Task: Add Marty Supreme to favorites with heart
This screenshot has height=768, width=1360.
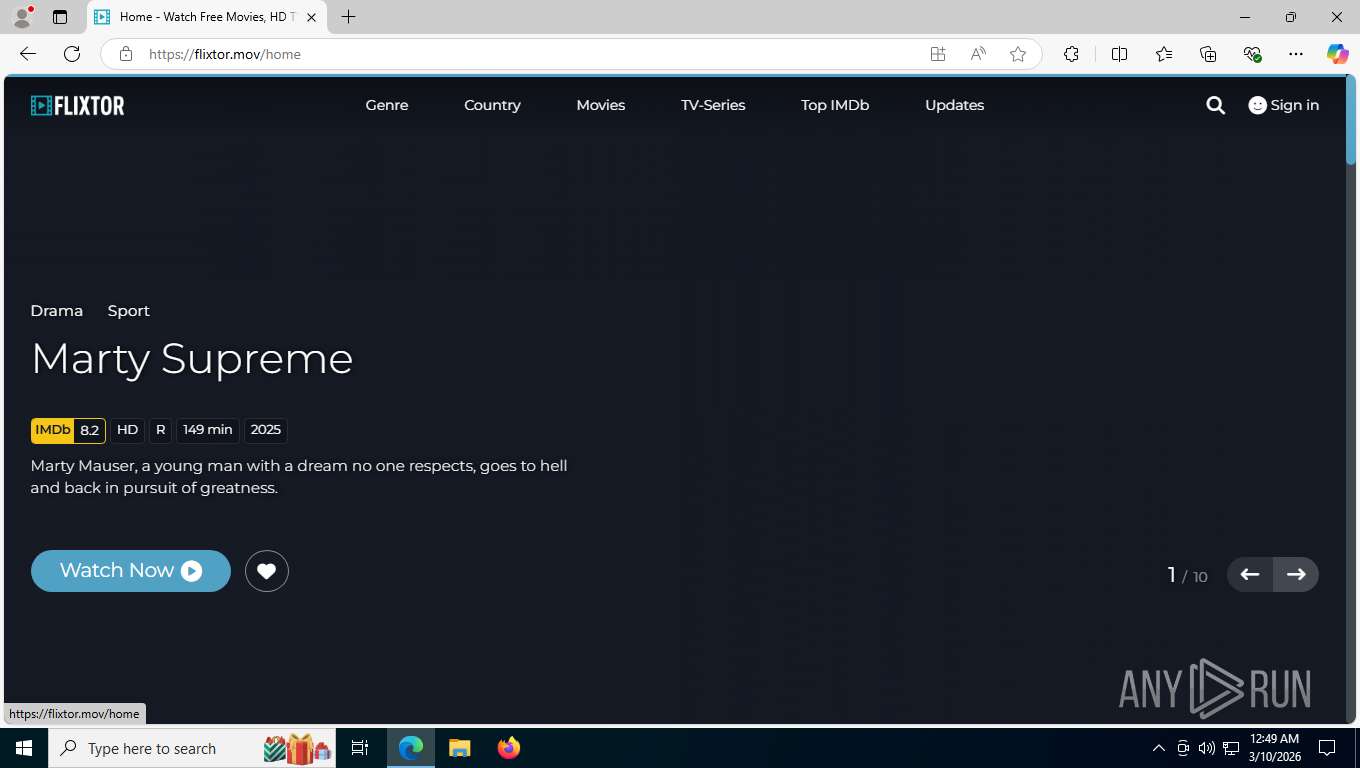Action: (266, 571)
